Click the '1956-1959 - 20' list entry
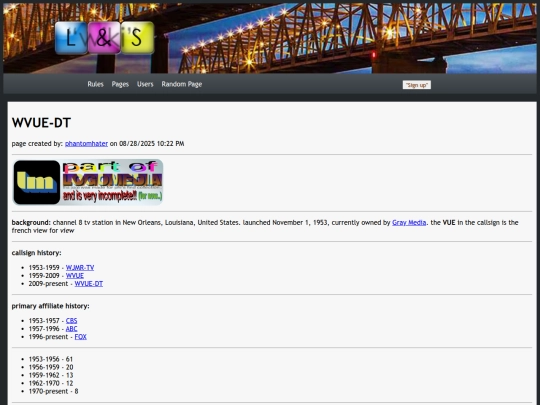 (51, 367)
